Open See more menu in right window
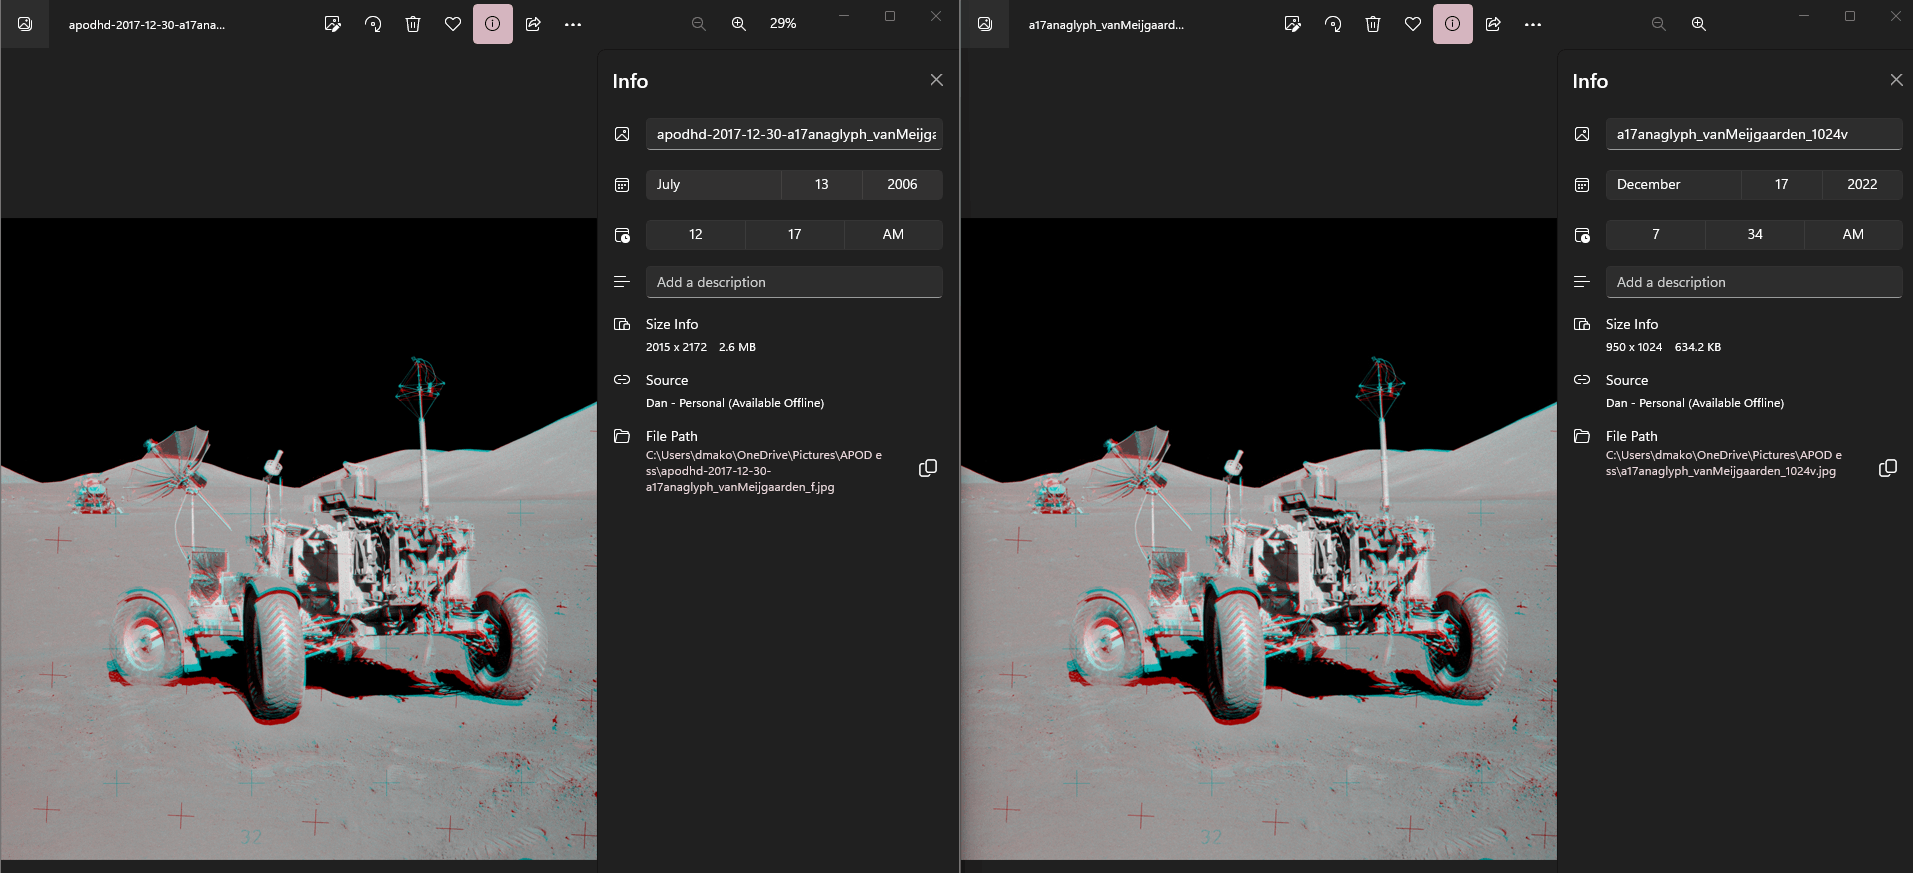 click(1533, 24)
